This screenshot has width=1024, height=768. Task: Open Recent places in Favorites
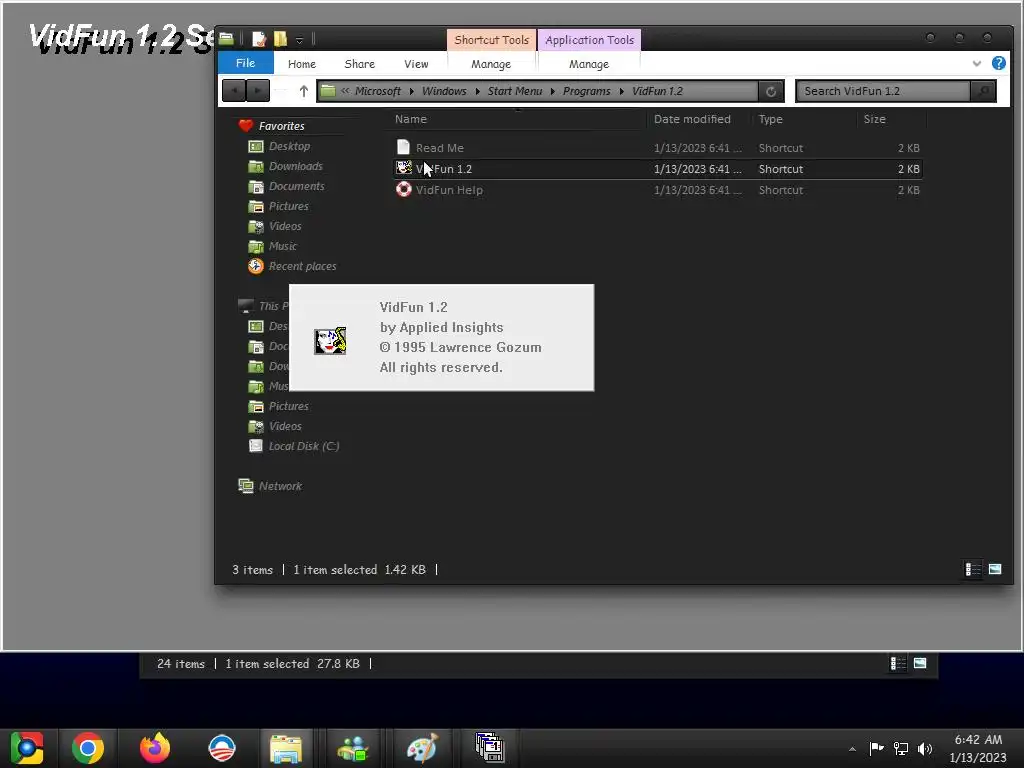[x=302, y=266]
